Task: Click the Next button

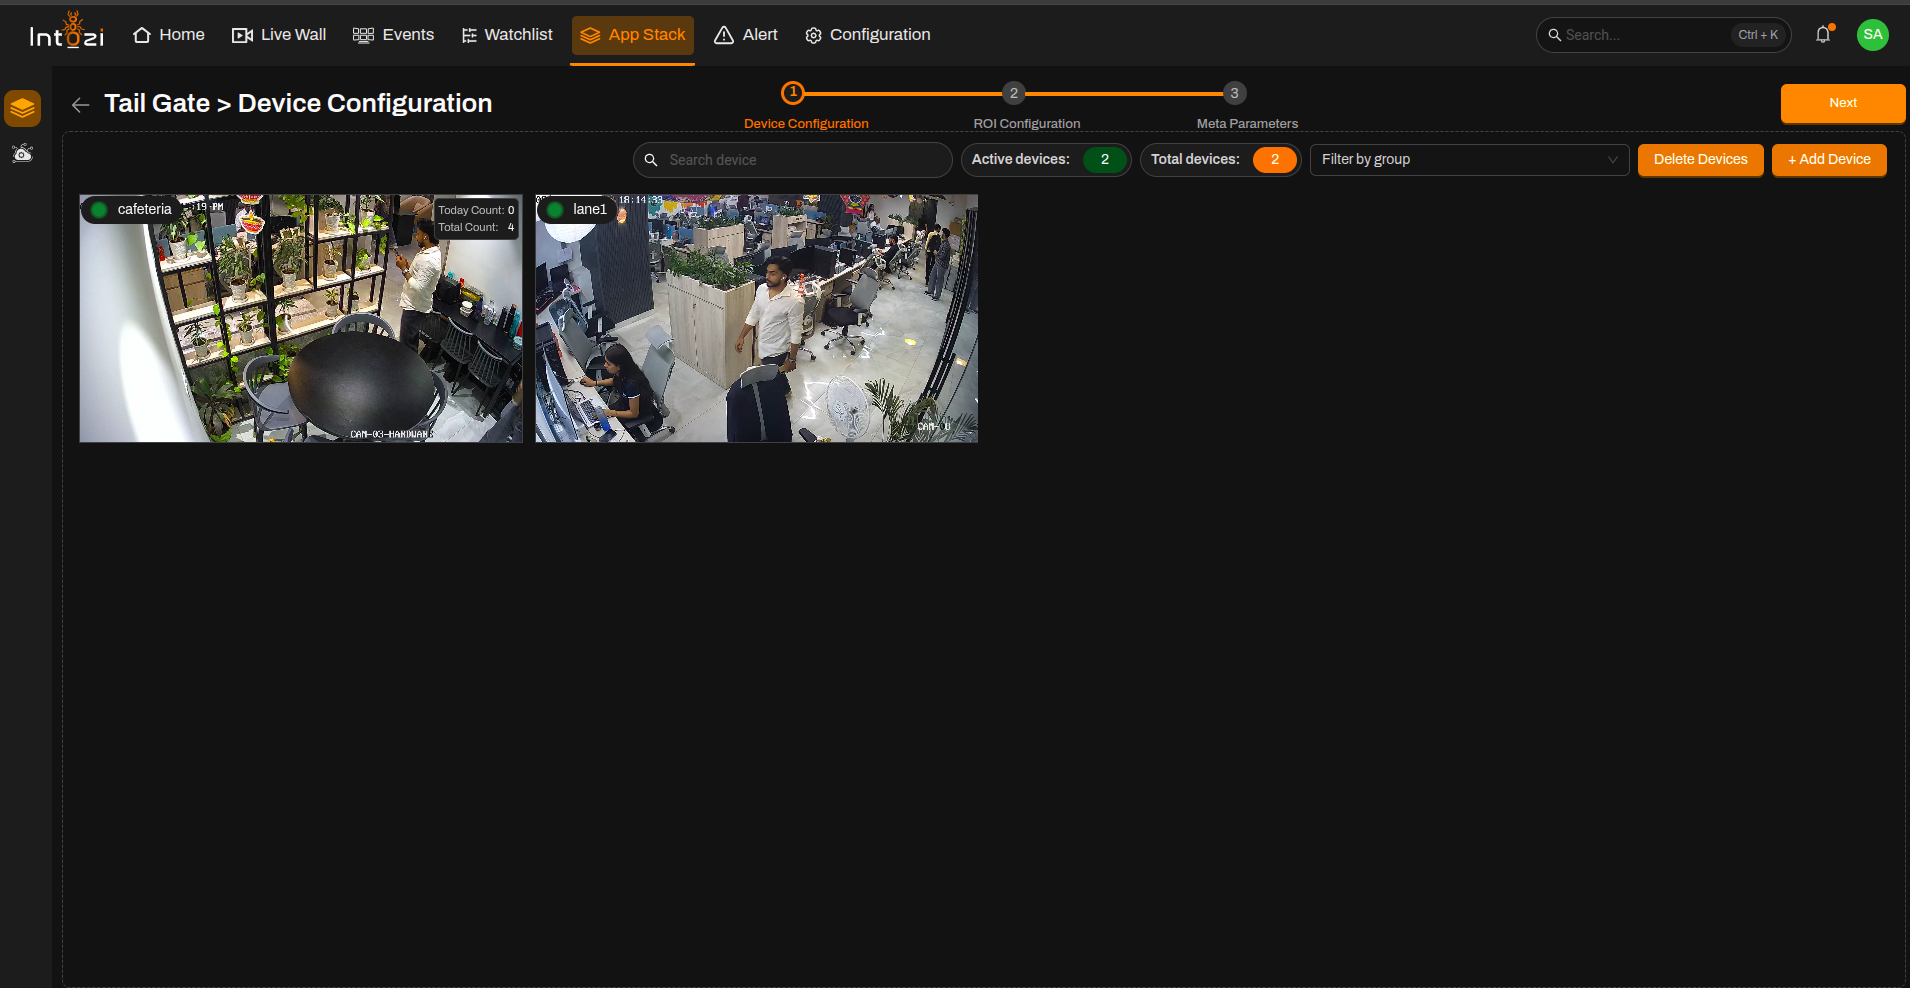Action: pyautogui.click(x=1842, y=103)
